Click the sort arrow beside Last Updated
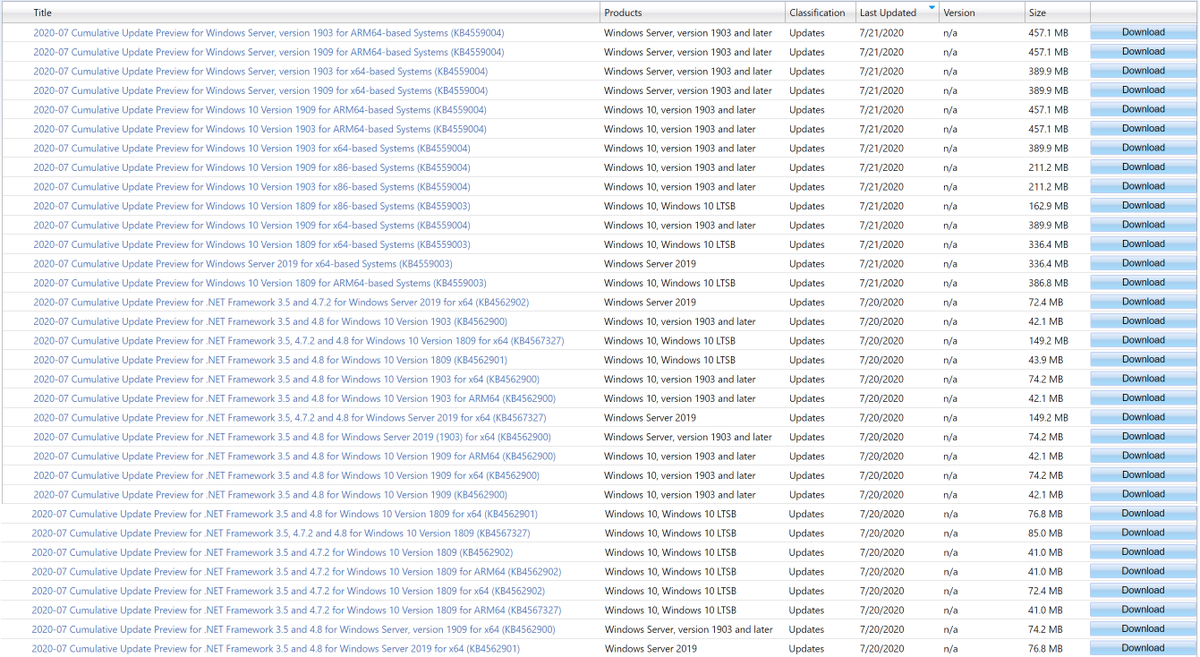This screenshot has height=657, width=1200. point(932,8)
